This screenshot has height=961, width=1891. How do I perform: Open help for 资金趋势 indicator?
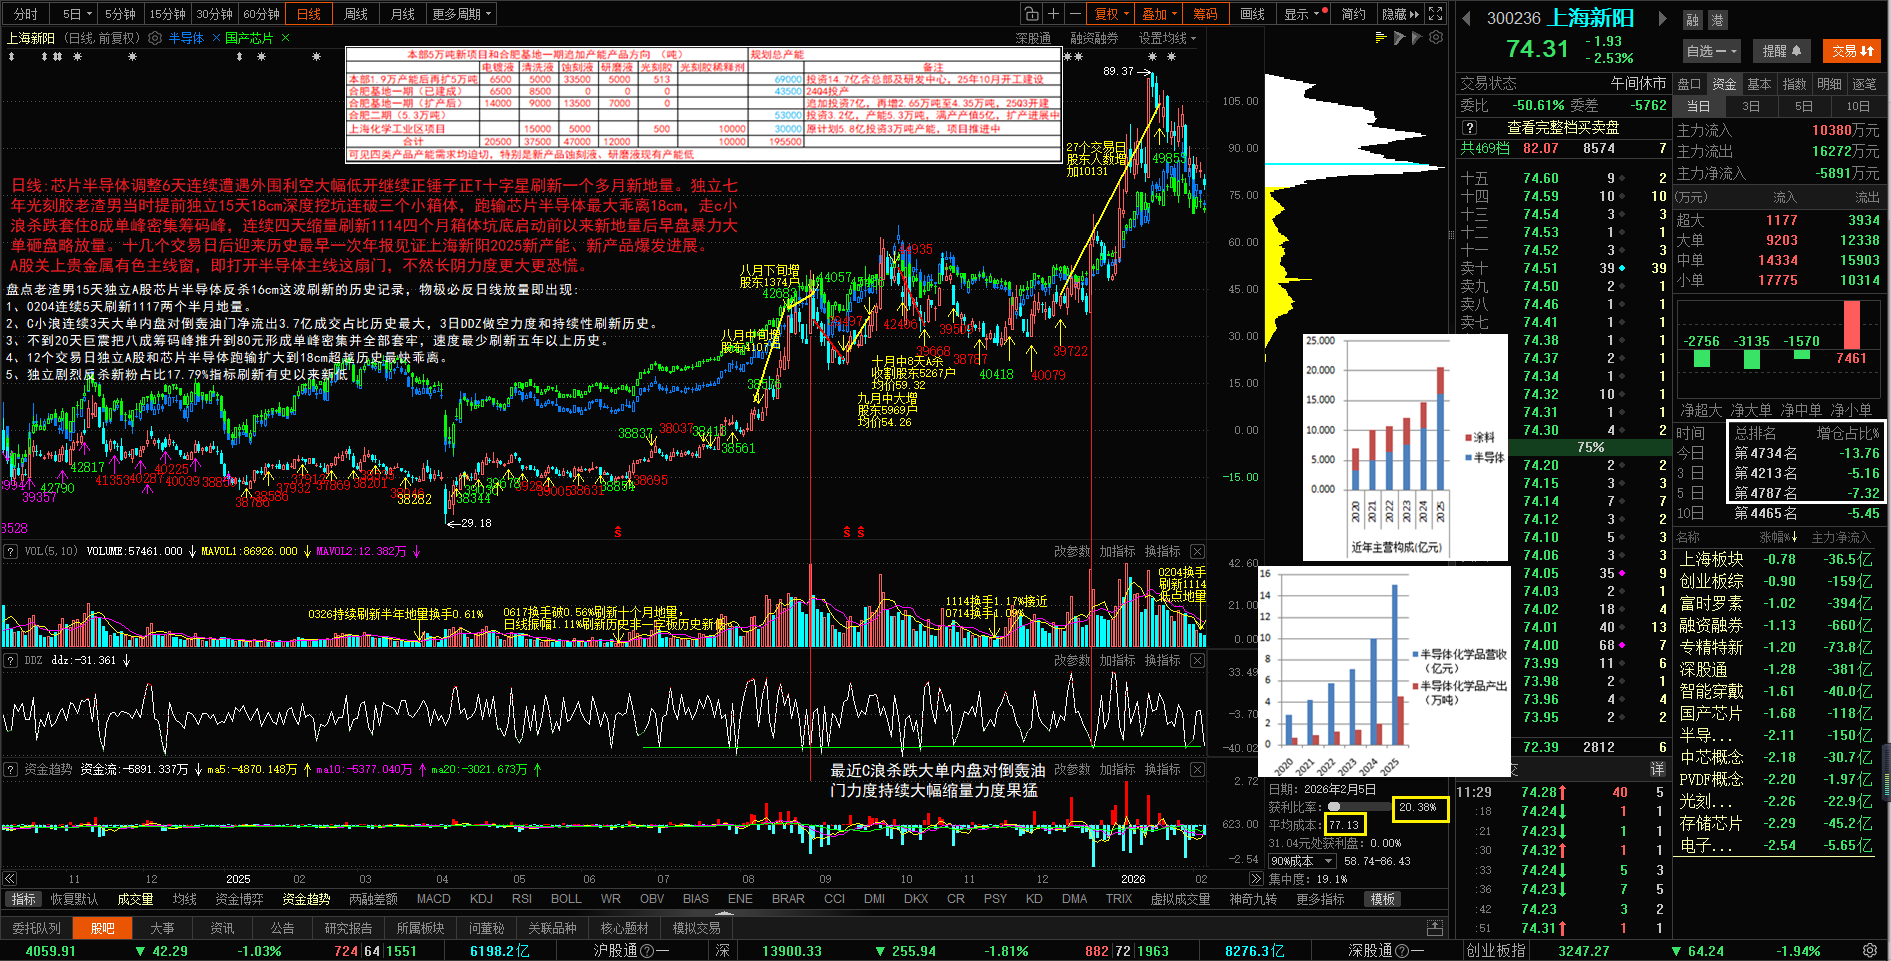[11, 769]
